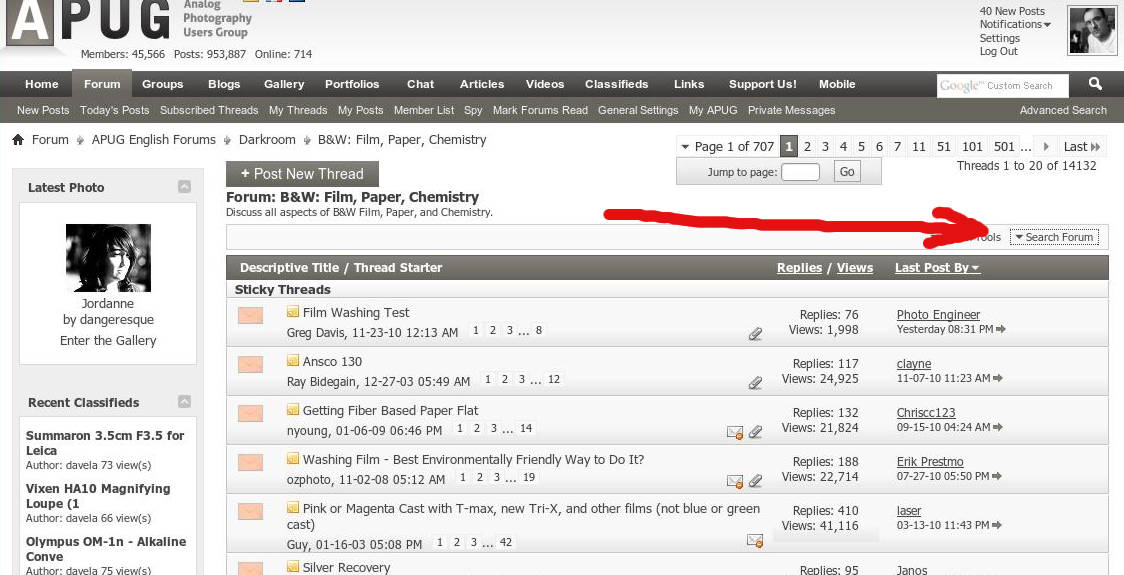Open the Search Forum dropdown

(1054, 237)
